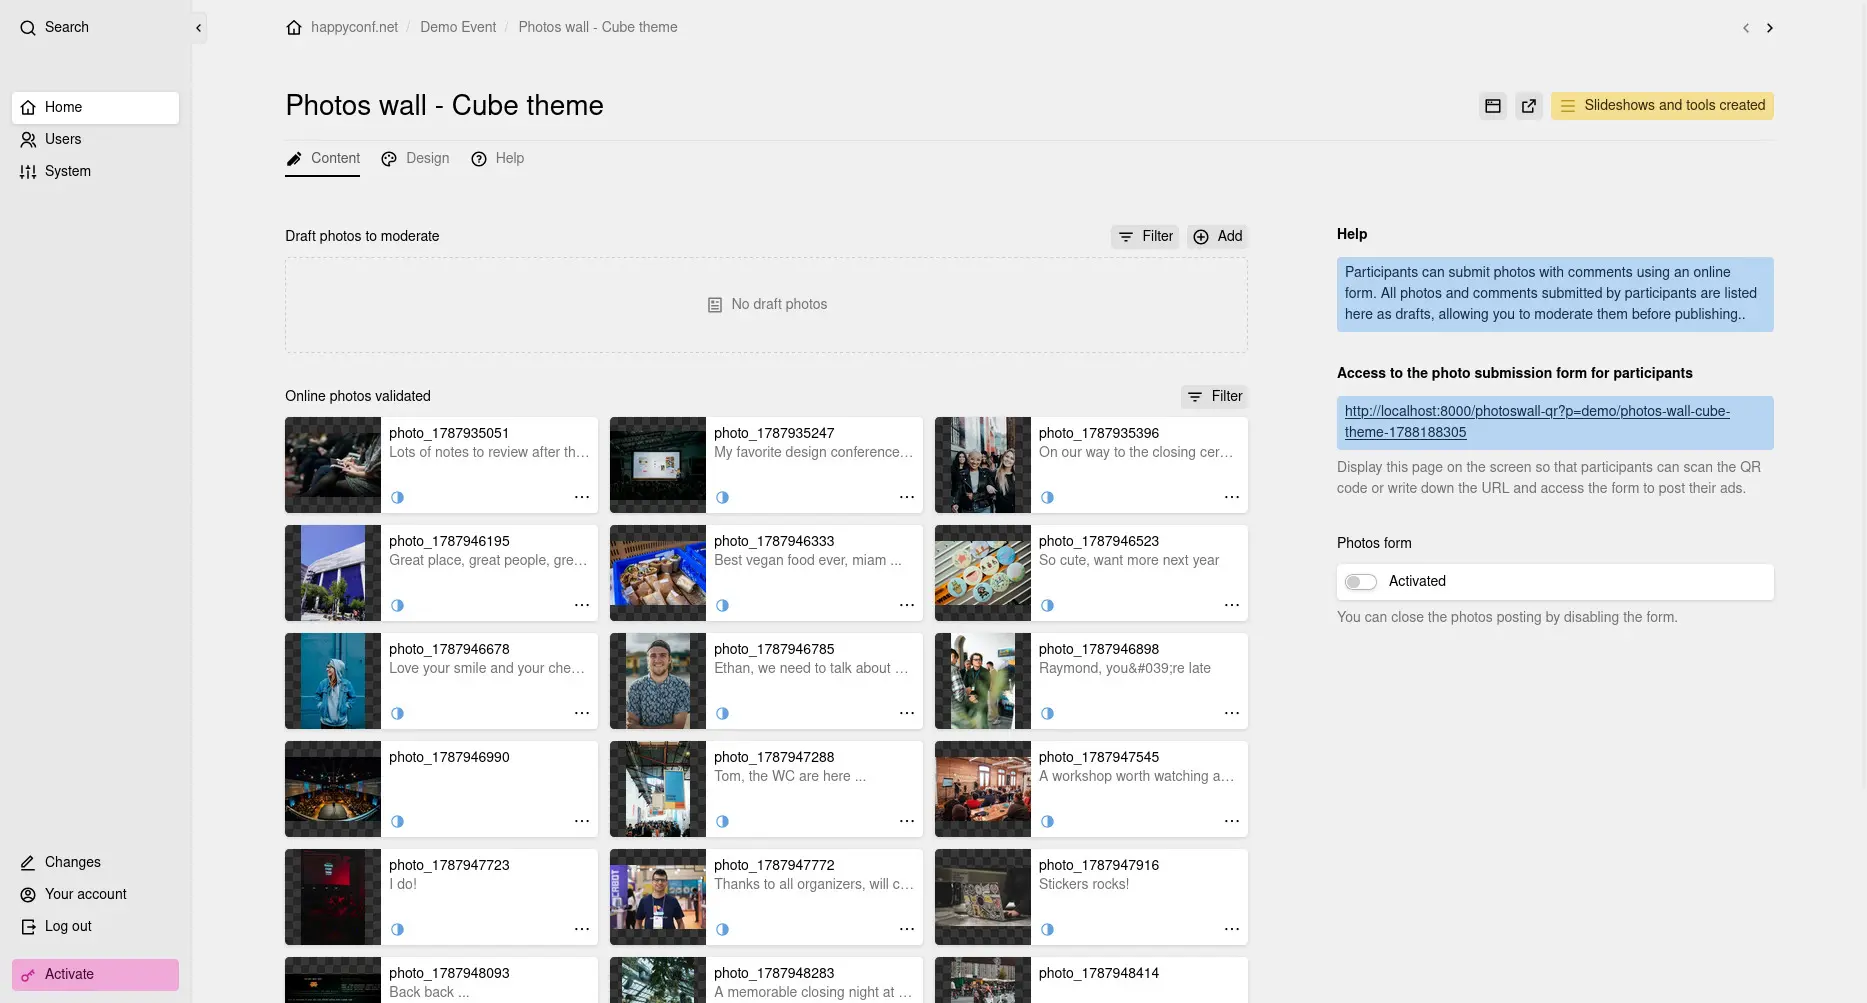
Task: Open options menu for photo_1787946523
Action: coord(1232,606)
